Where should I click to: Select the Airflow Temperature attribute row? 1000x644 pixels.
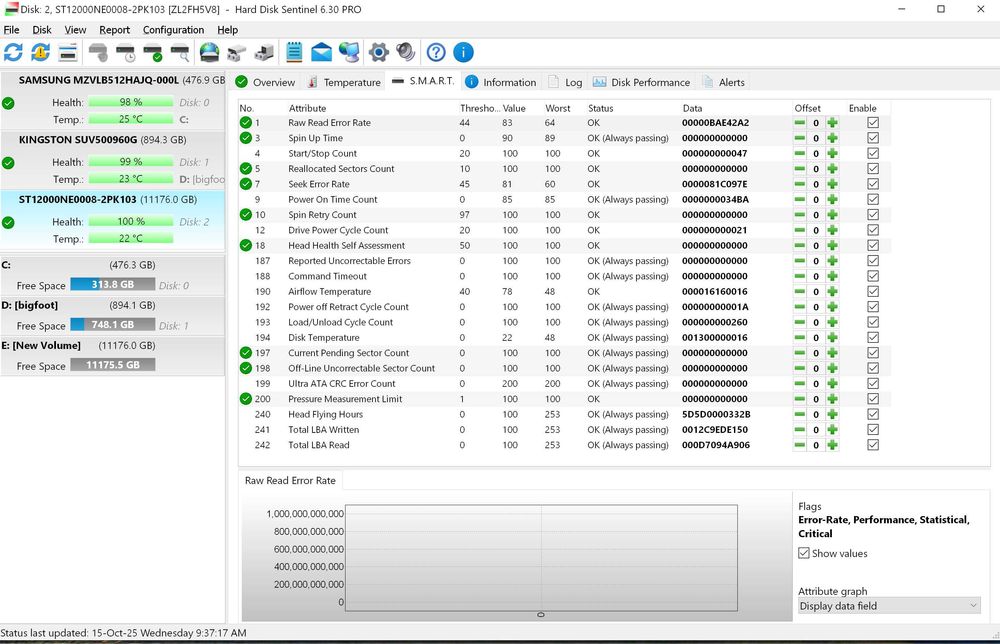click(329, 292)
